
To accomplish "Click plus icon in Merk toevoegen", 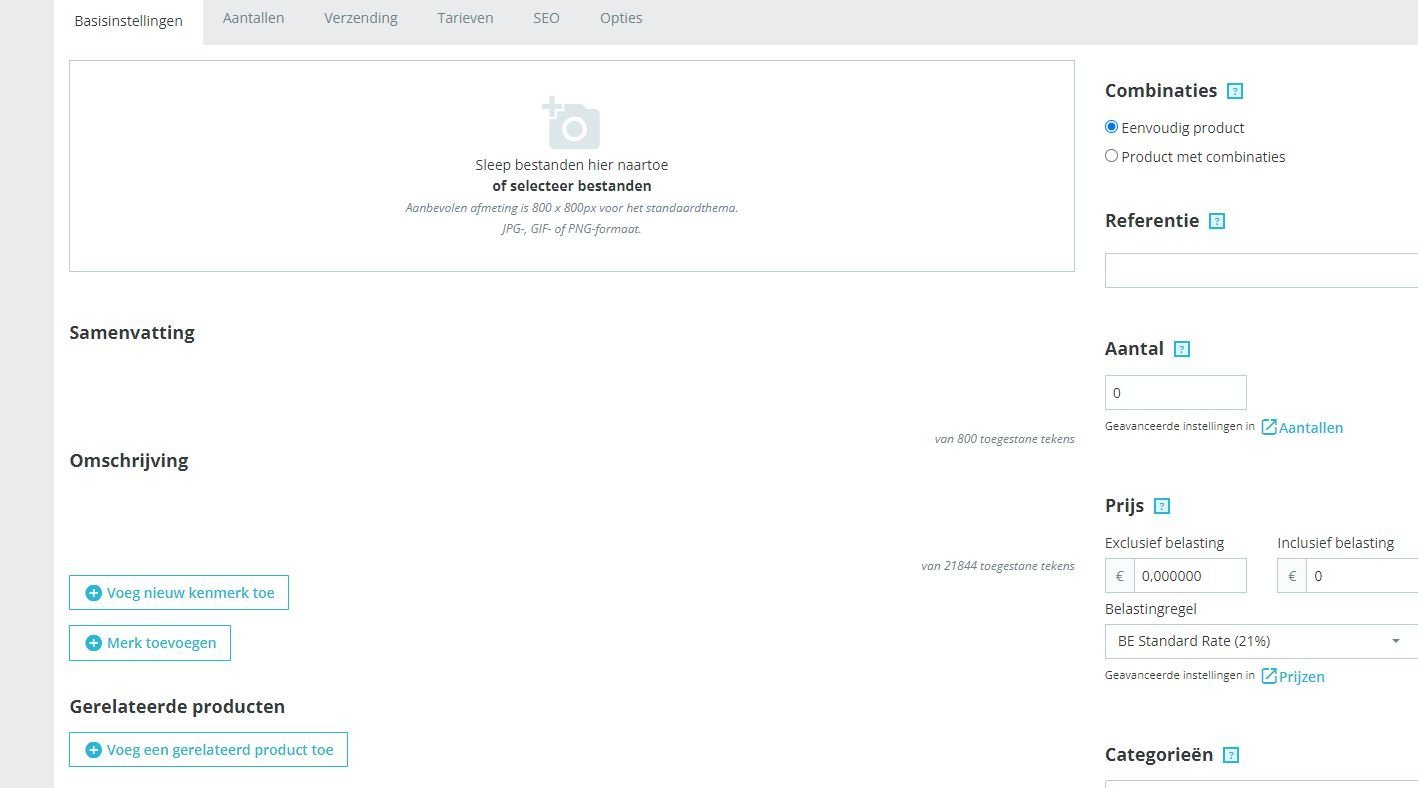I will pyautogui.click(x=94, y=643).
